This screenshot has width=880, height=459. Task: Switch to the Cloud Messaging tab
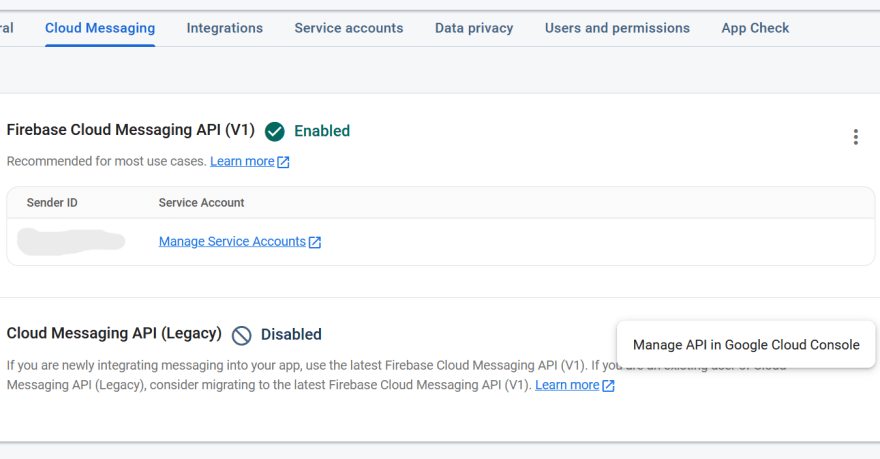100,28
